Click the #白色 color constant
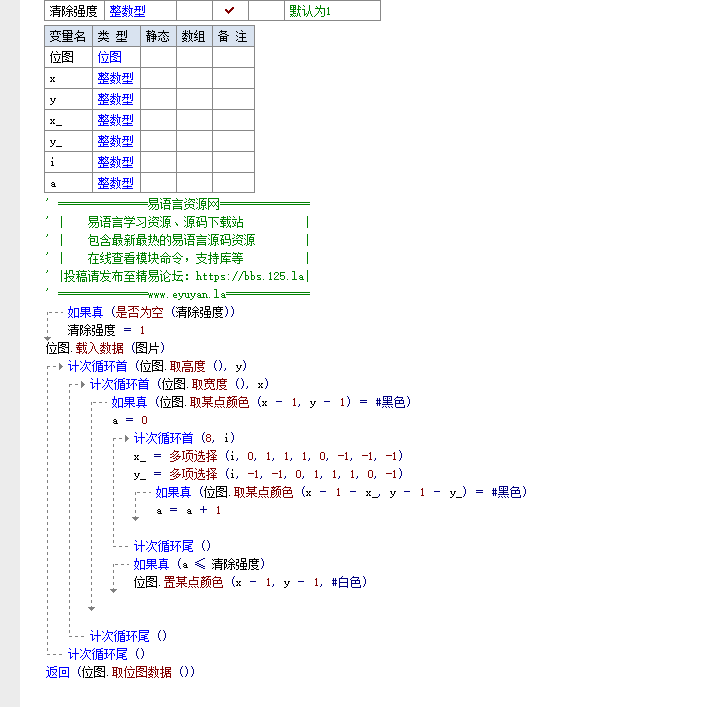The width and height of the screenshot is (708, 707). point(346,582)
